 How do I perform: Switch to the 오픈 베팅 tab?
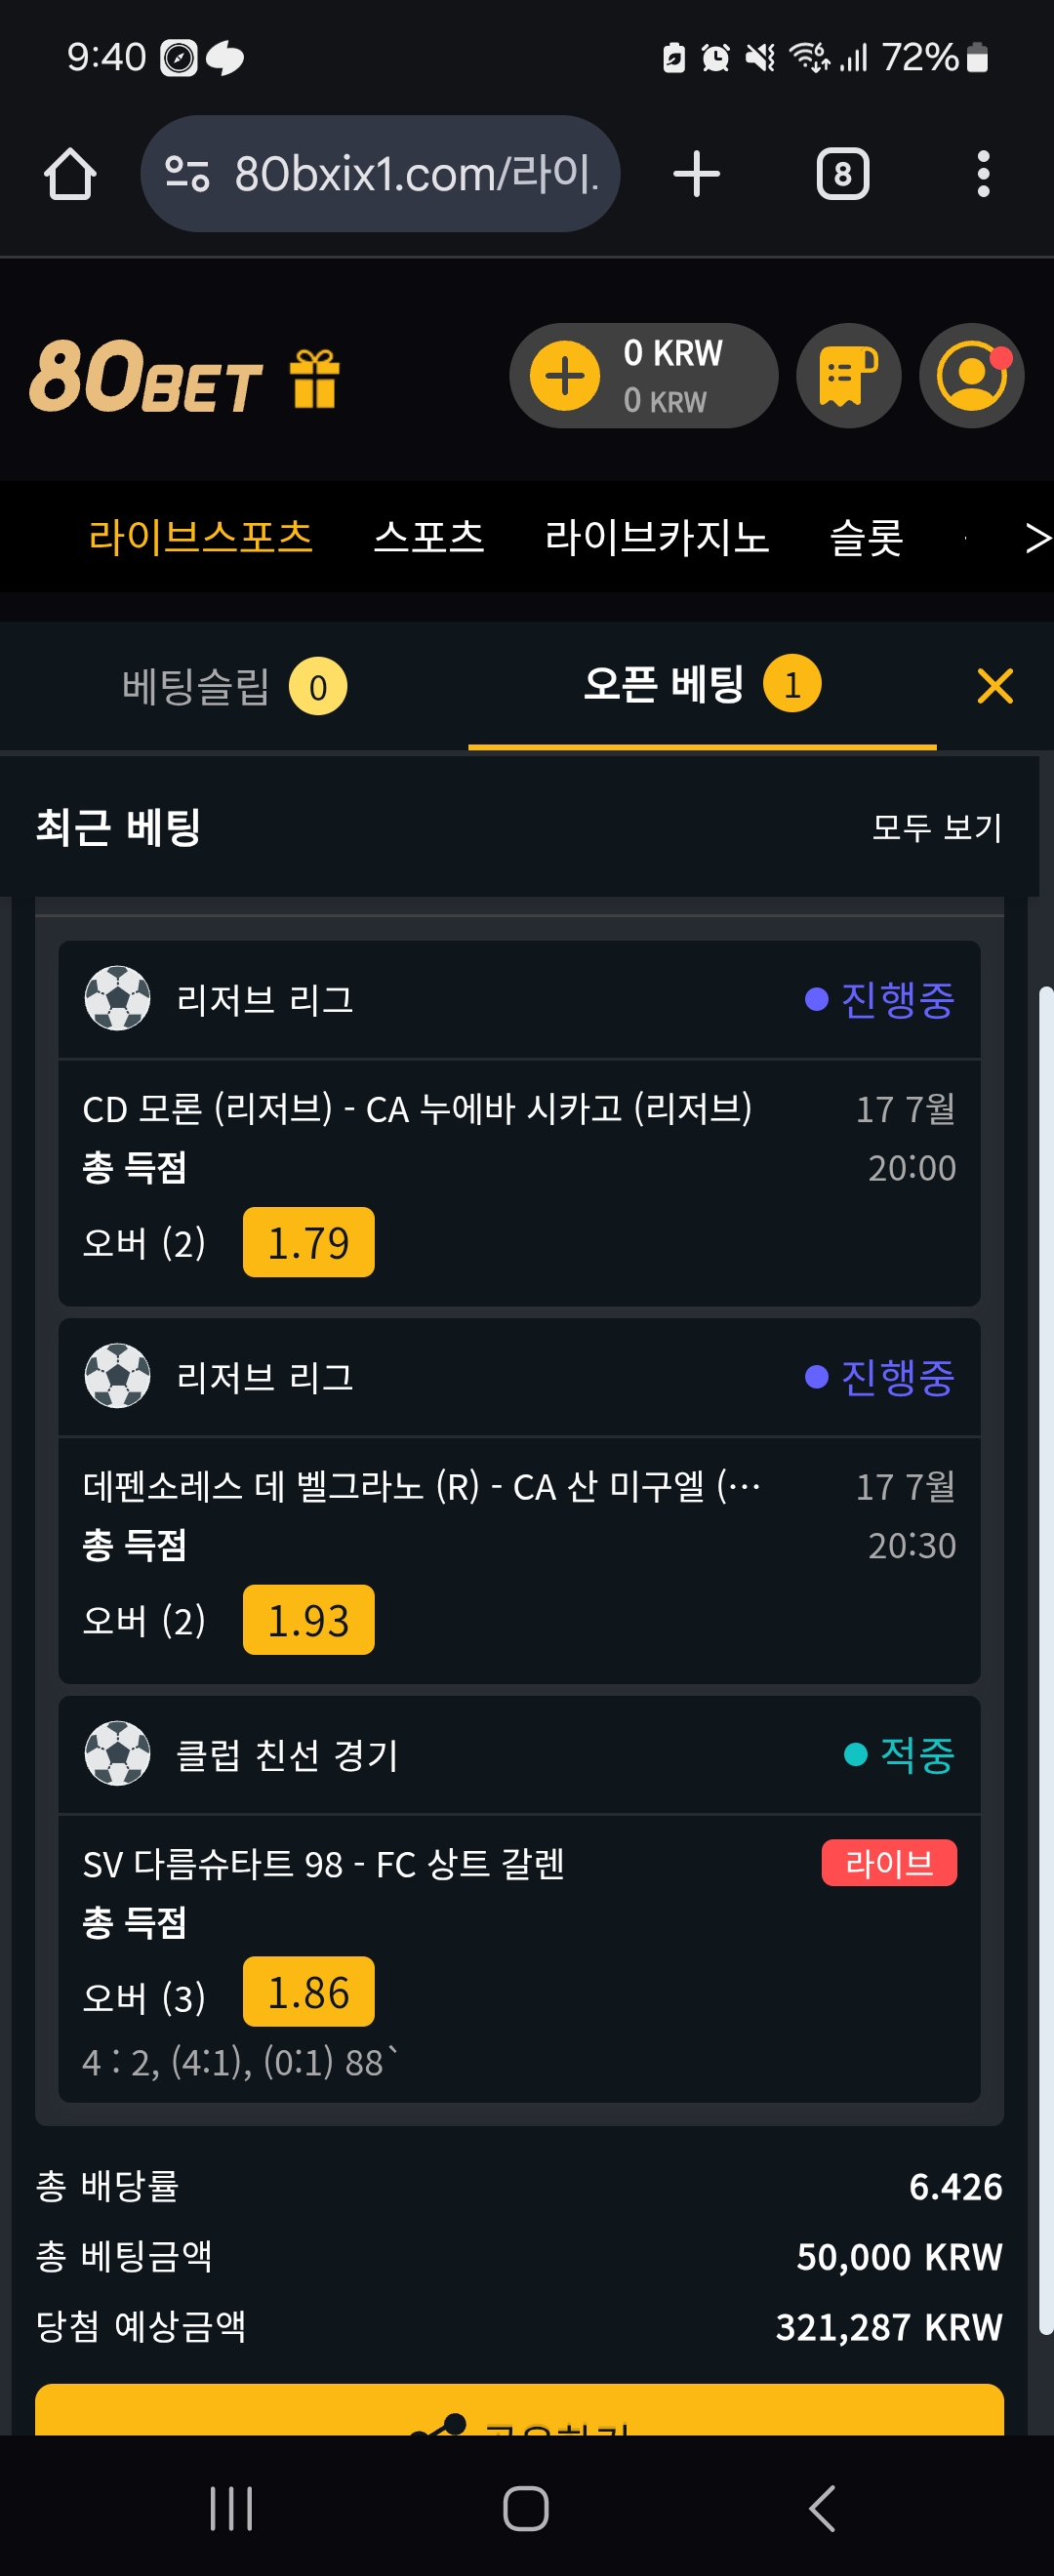(702, 686)
